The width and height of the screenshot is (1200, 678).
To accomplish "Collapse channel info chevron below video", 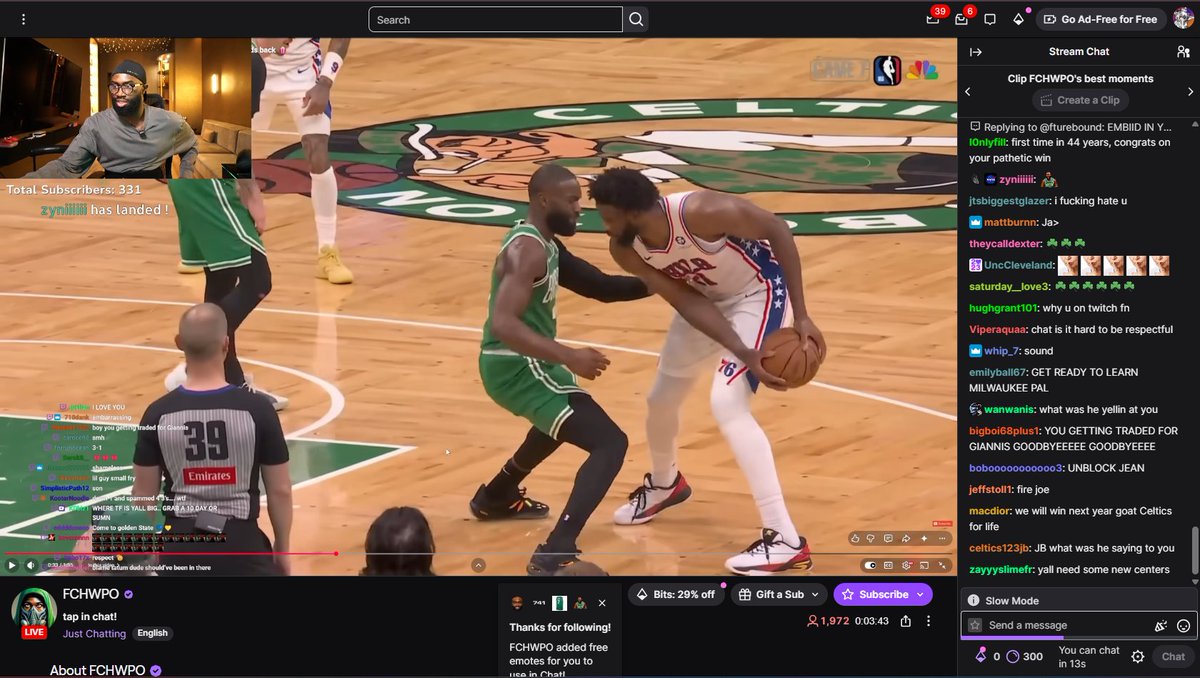I will pyautogui.click(x=478, y=565).
